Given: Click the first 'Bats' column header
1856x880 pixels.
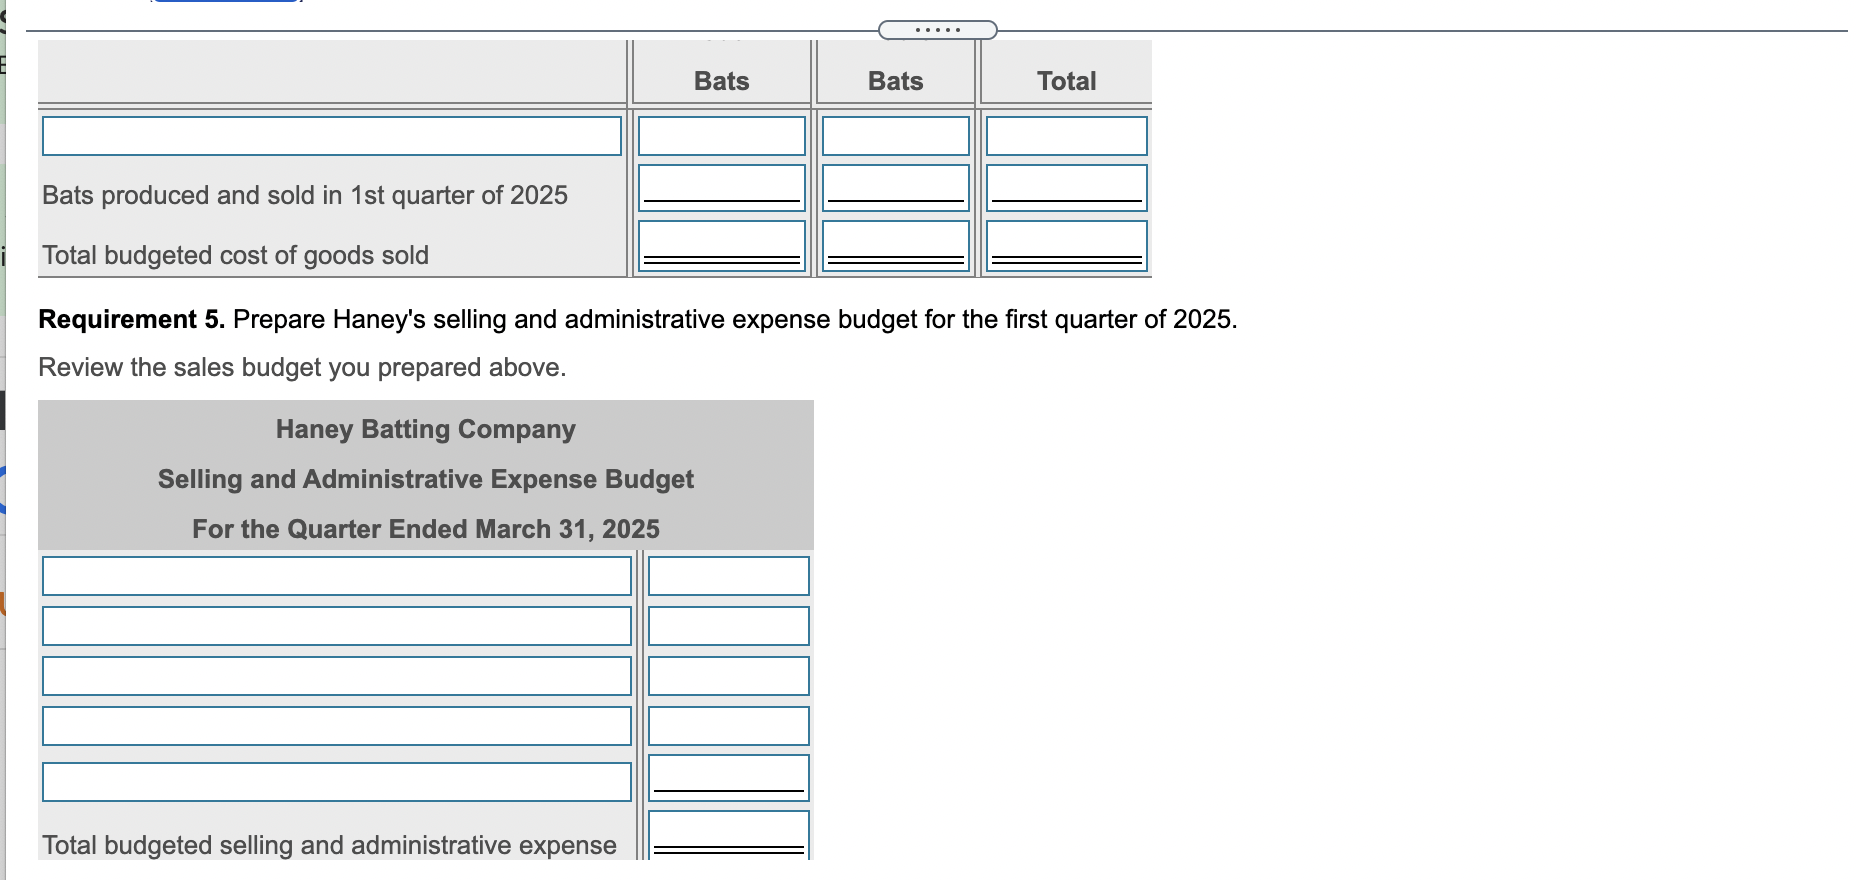Looking at the screenshot, I should click(x=722, y=81).
